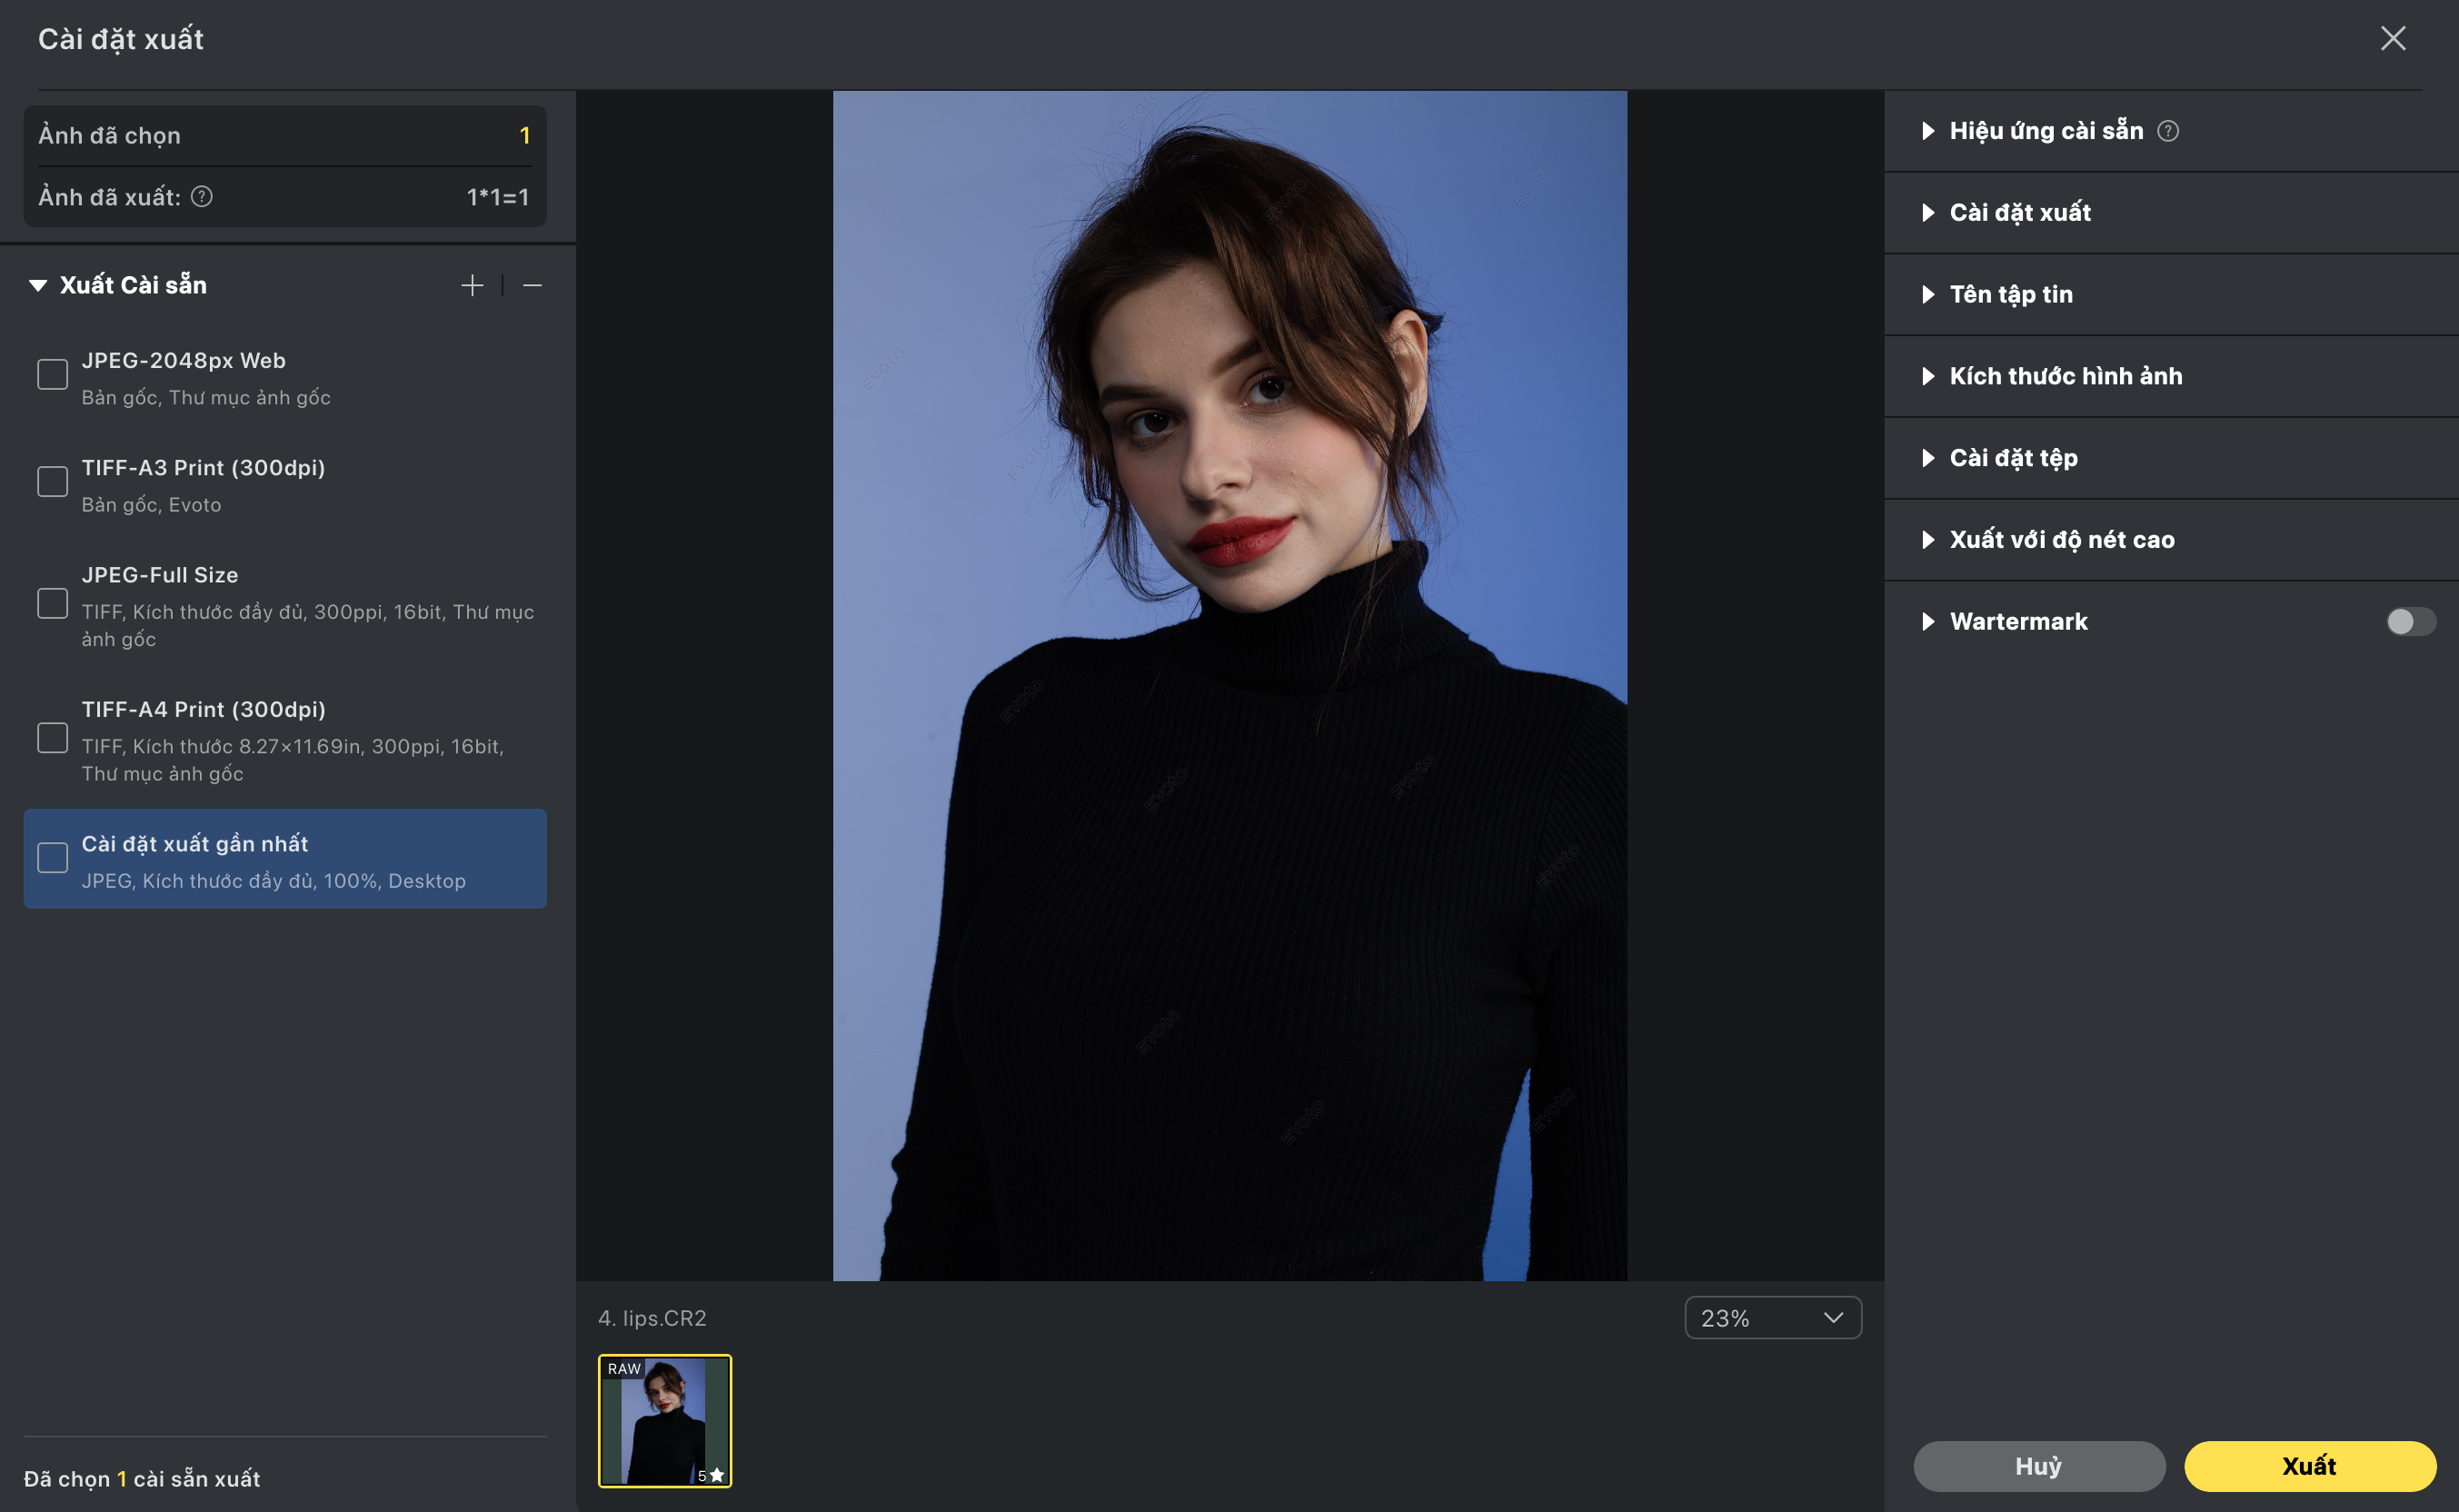Click the remove preset minus icon
Viewport: 2459px width, 1512px height.
tap(532, 286)
